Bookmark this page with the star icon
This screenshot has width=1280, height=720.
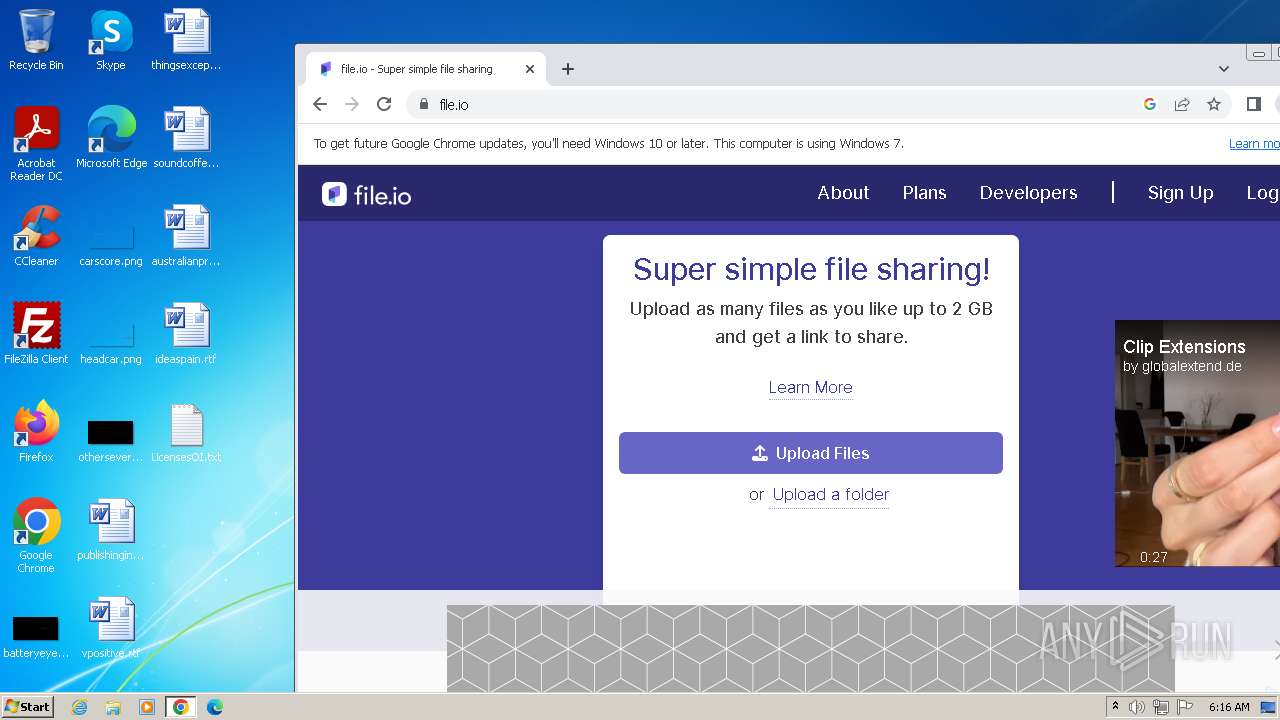(x=1214, y=104)
